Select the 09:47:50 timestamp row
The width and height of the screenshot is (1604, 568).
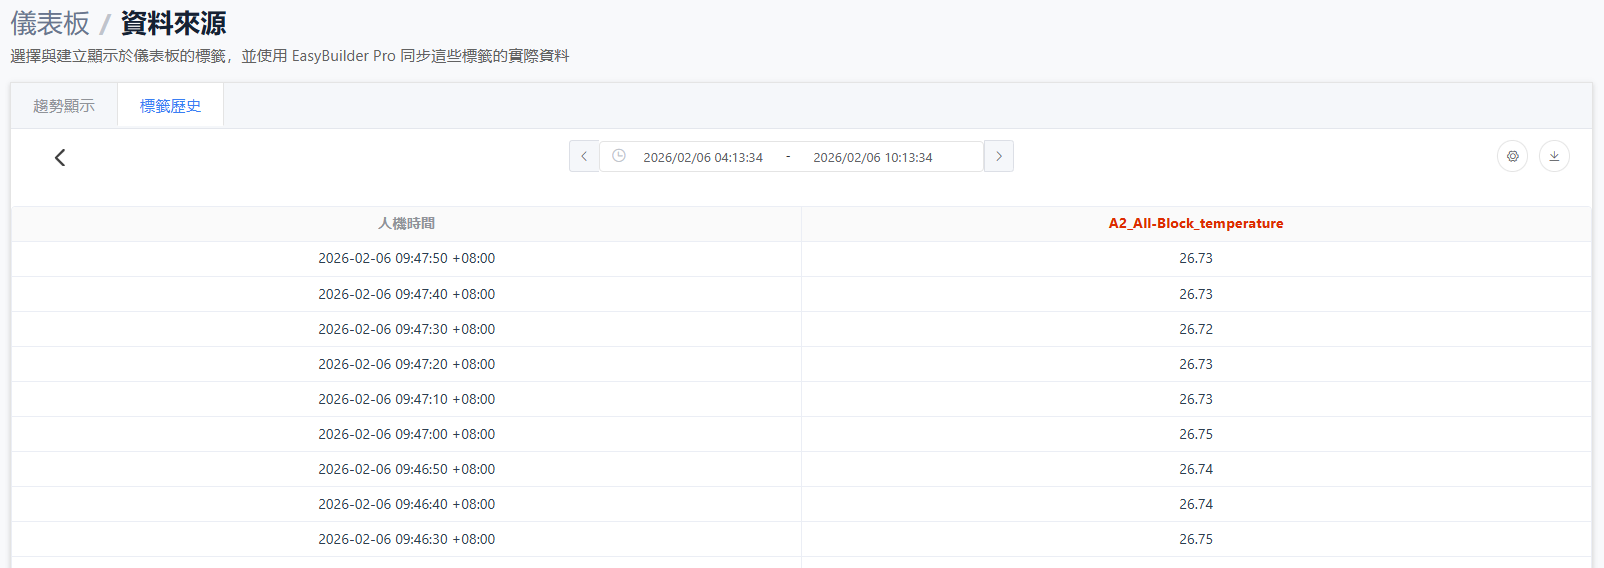[x=406, y=259]
